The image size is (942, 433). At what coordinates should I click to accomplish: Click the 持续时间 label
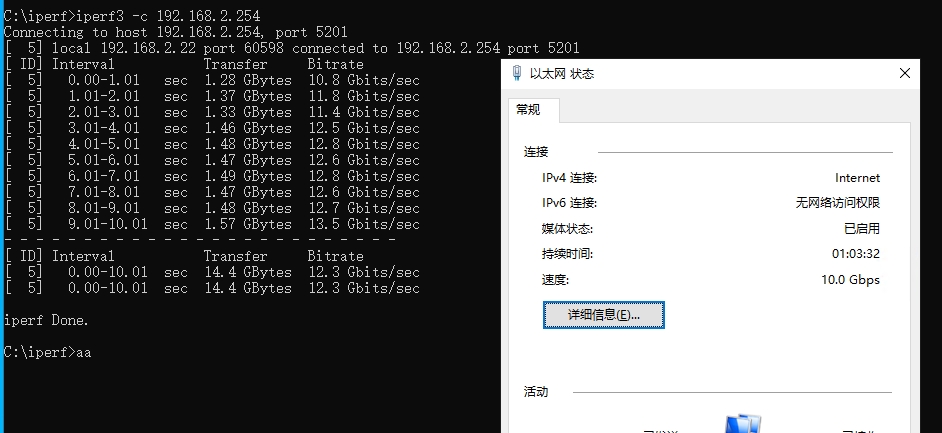click(x=567, y=254)
